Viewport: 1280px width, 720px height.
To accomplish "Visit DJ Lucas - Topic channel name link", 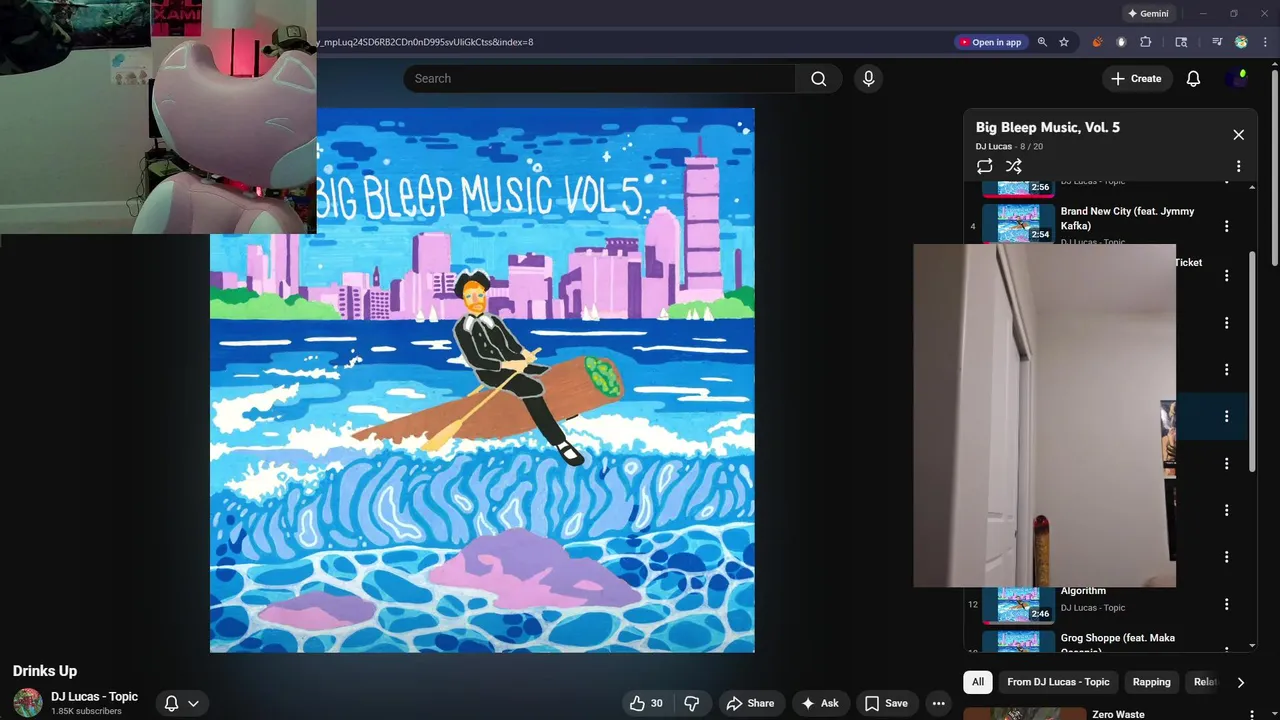I will pos(95,697).
